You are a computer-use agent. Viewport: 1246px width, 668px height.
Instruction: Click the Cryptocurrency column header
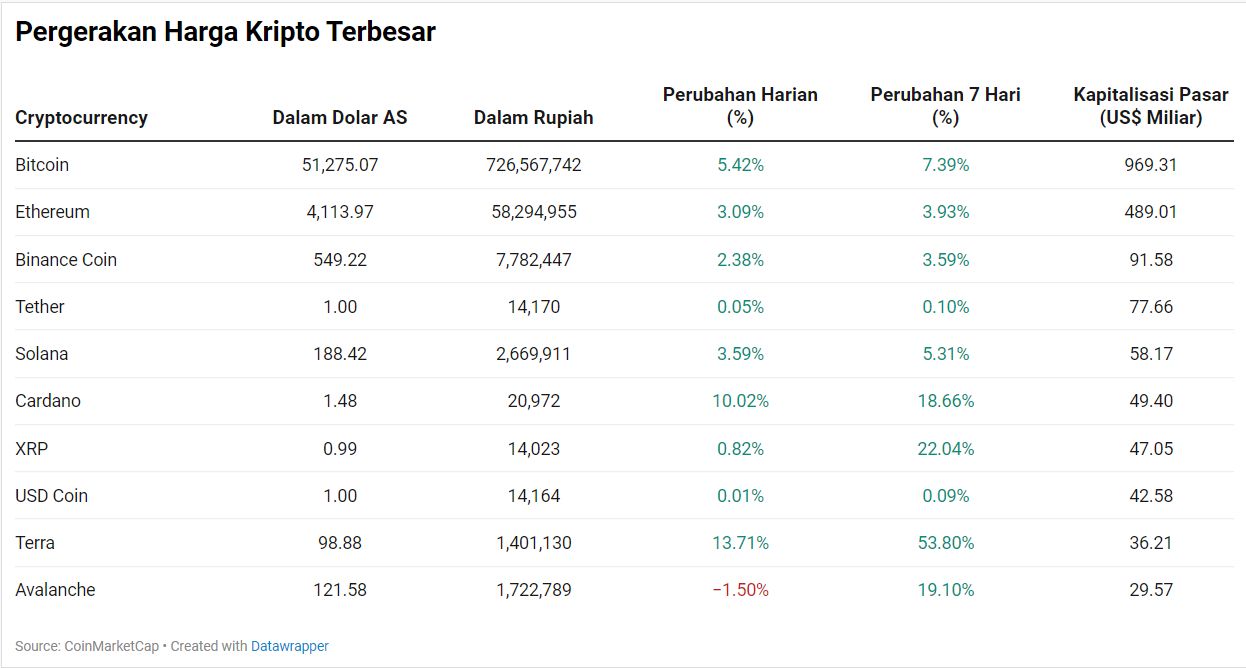81,118
